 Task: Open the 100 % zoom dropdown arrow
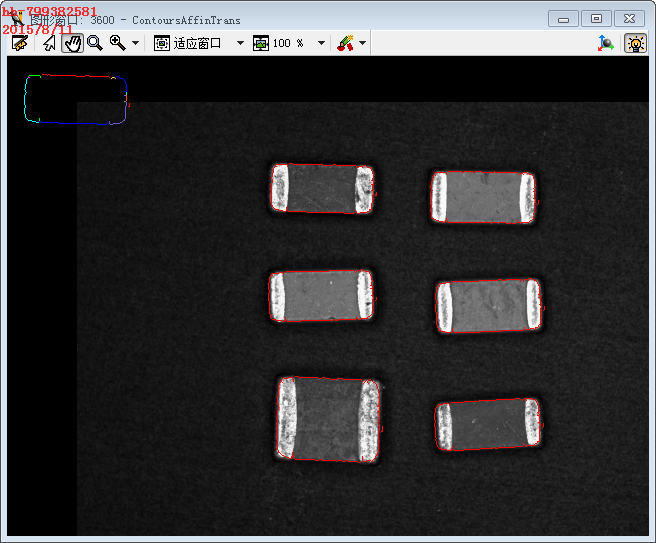(x=321, y=43)
